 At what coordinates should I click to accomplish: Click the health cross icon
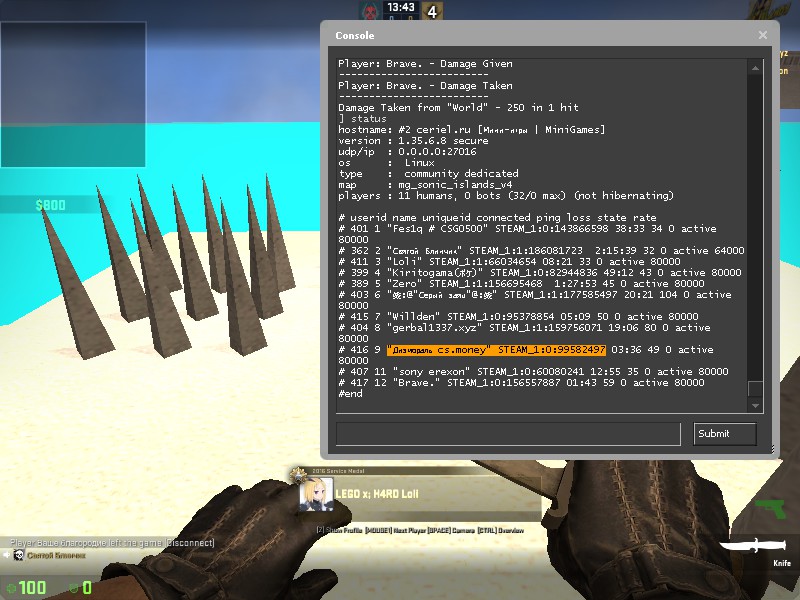pyautogui.click(x=11, y=588)
